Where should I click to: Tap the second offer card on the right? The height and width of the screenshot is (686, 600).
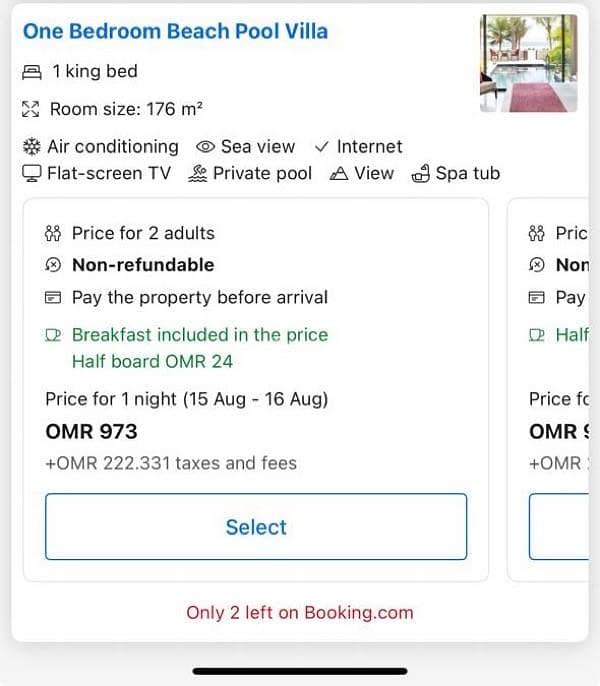coord(548,390)
